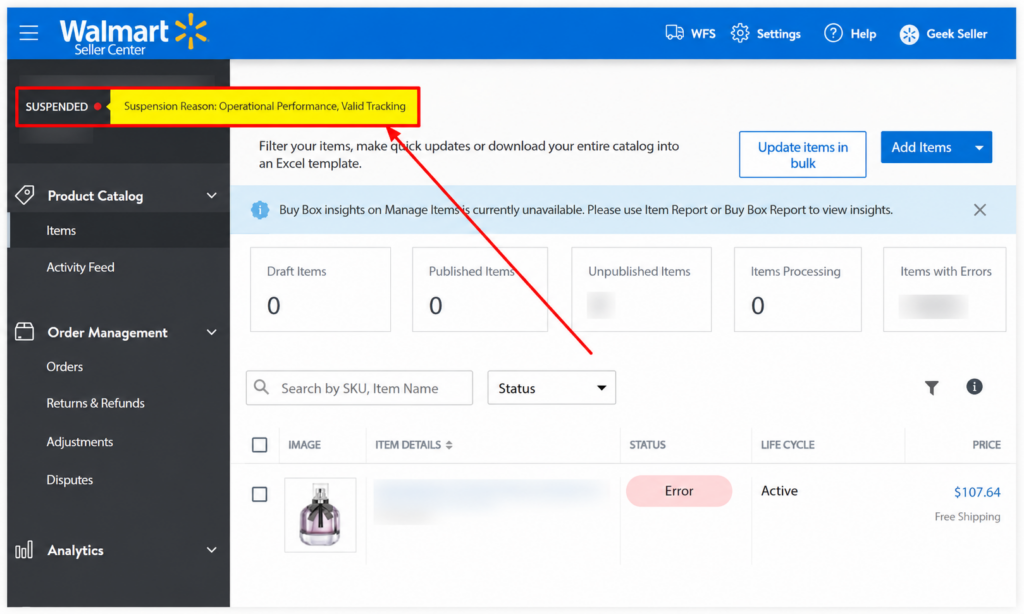Click the PRICE column header

[x=986, y=445]
